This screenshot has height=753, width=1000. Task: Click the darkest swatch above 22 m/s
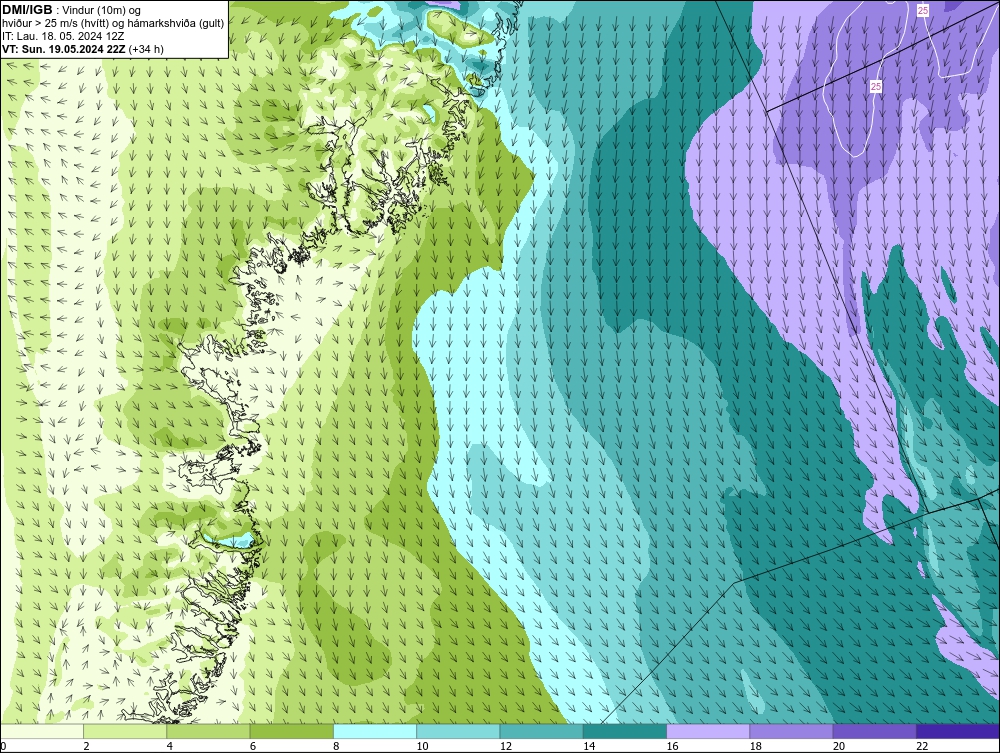tap(958, 731)
